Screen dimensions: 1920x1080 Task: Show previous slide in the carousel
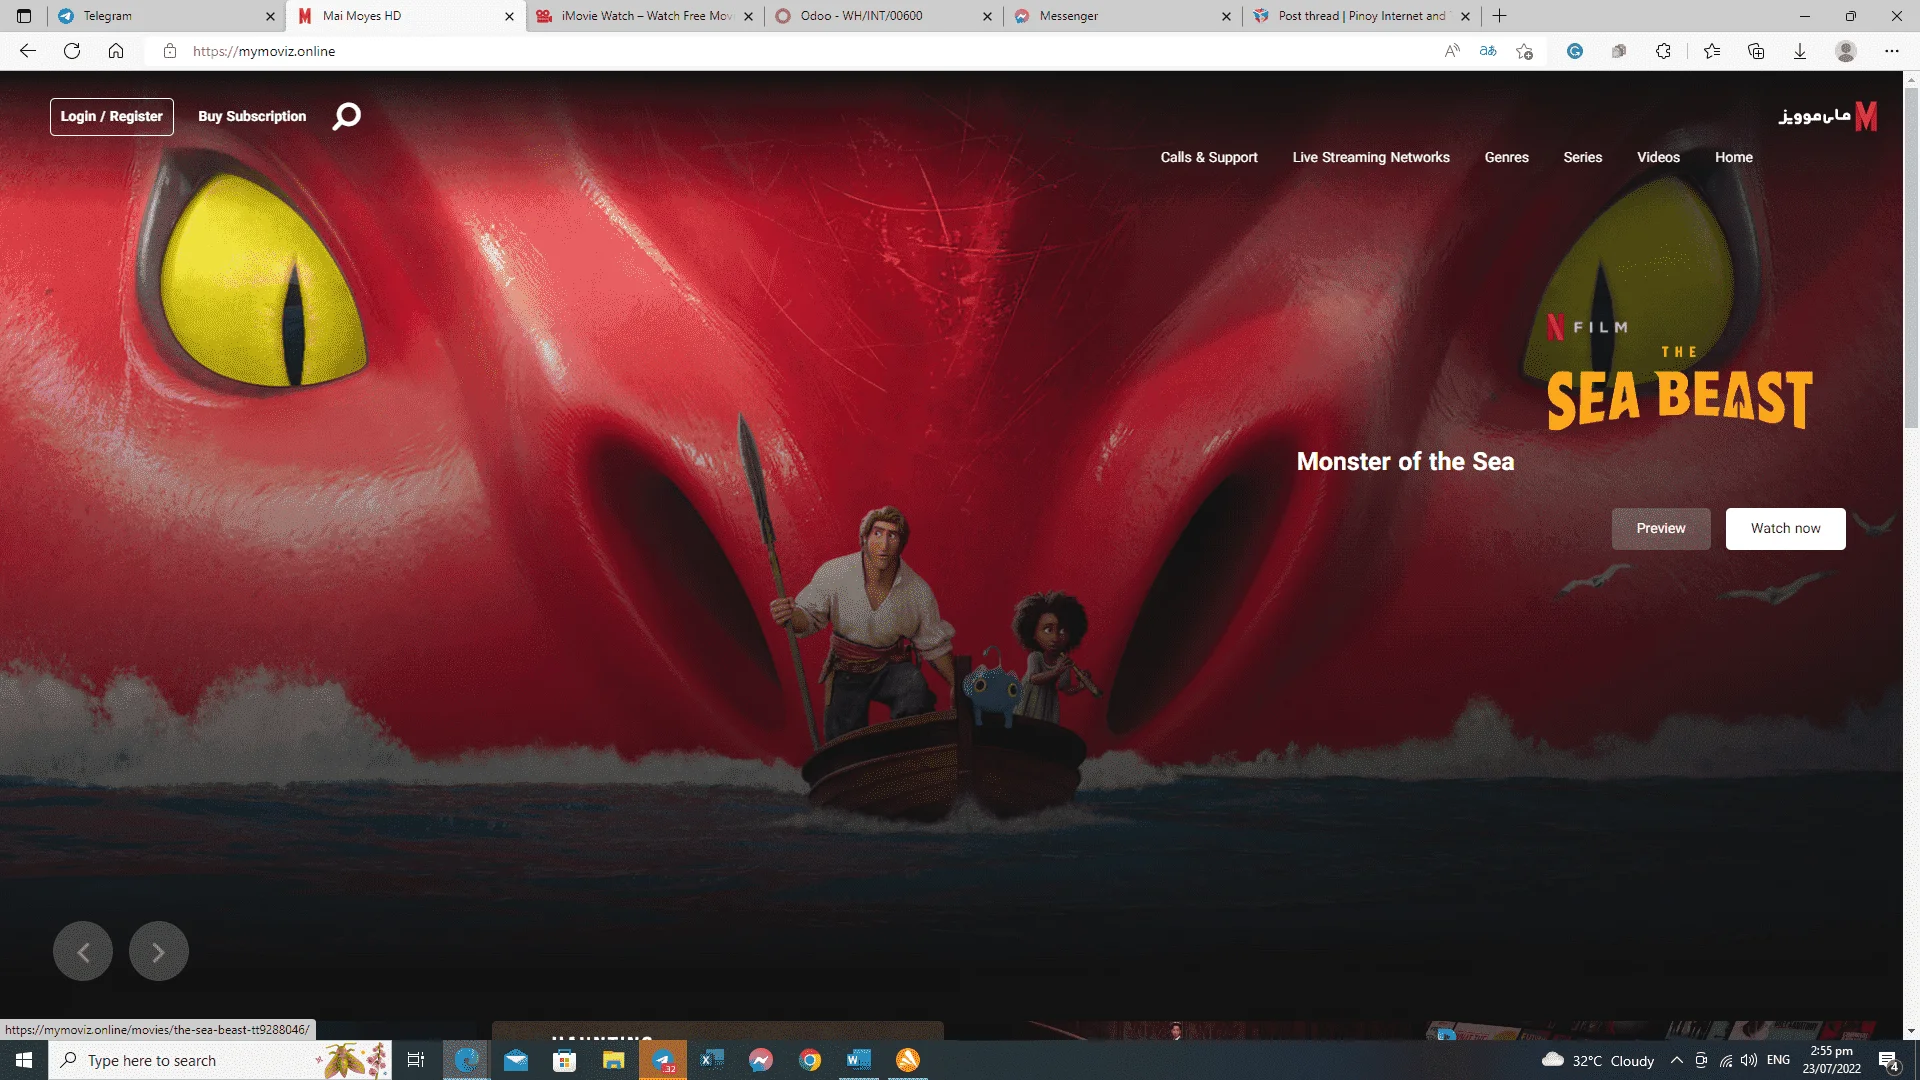pyautogui.click(x=83, y=951)
